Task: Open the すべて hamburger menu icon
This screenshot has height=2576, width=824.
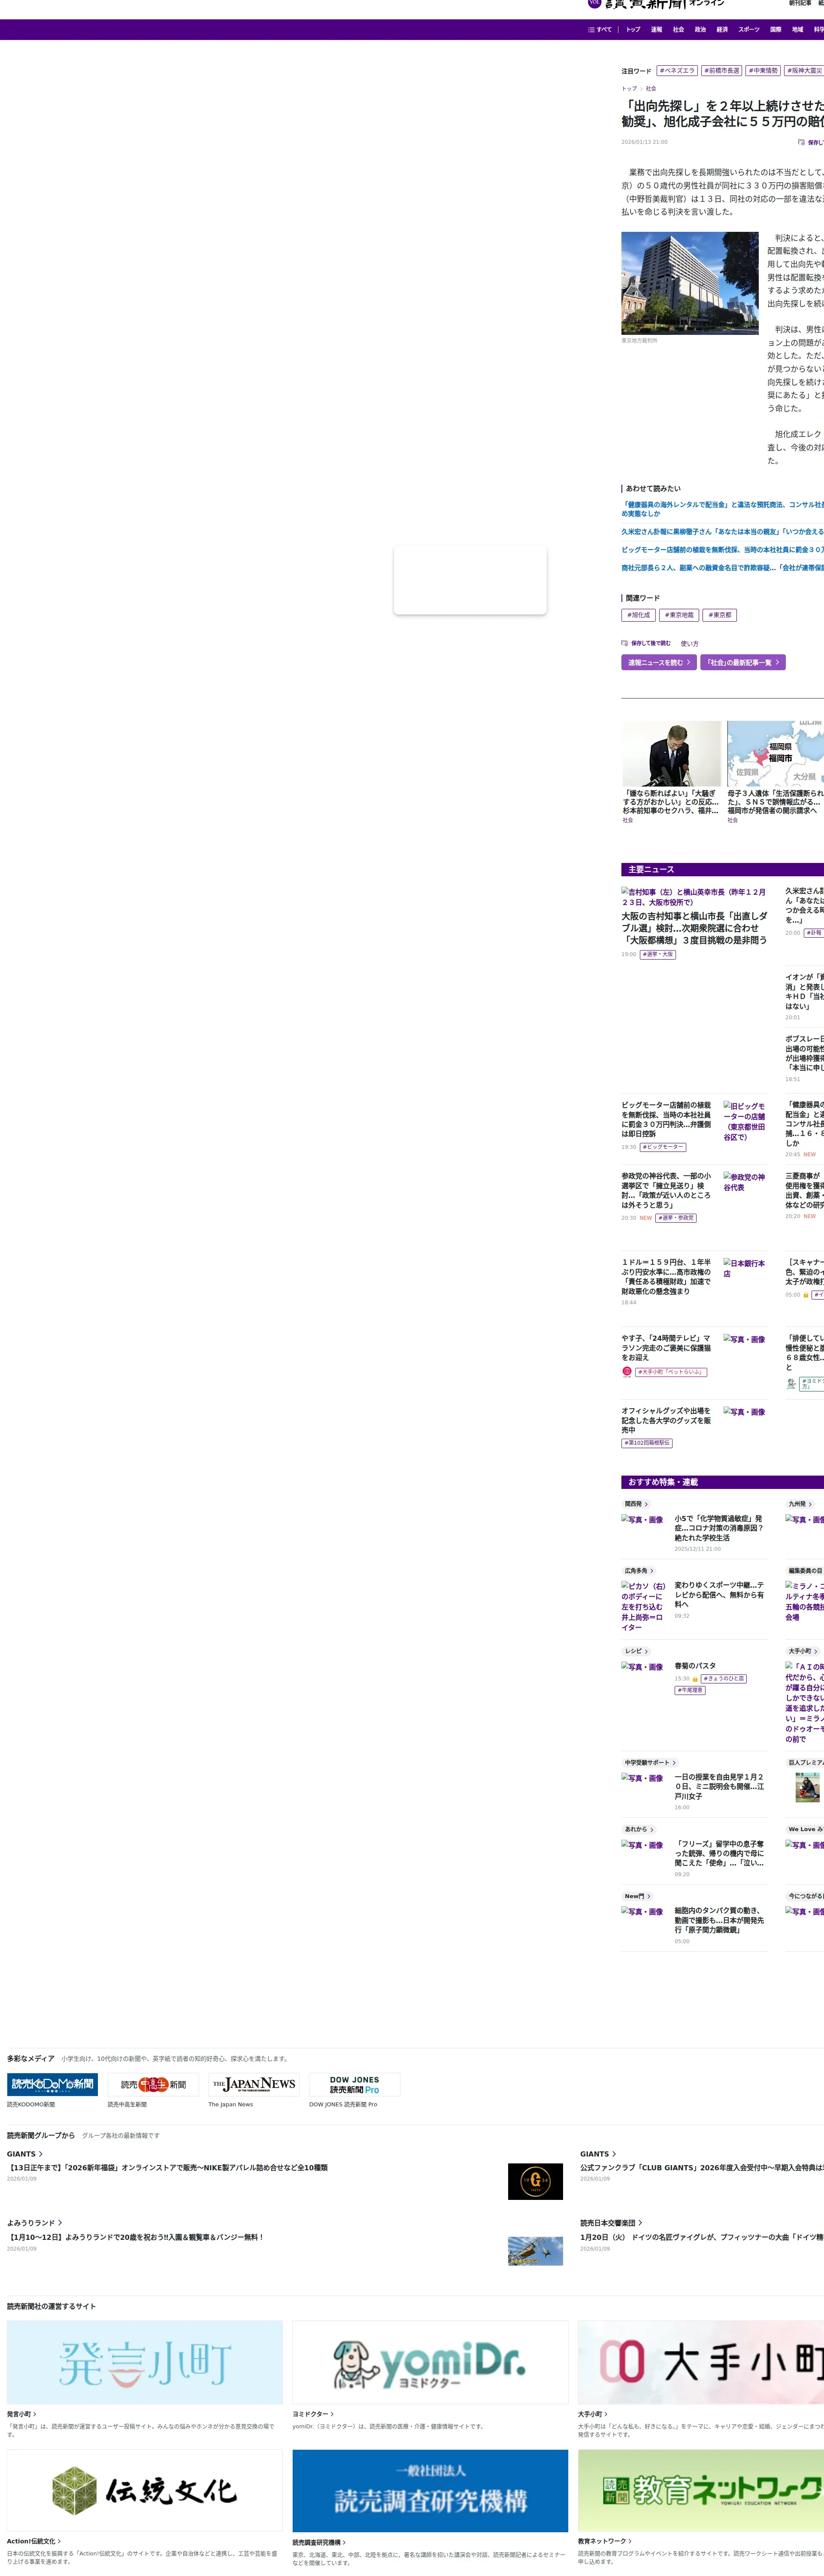Action: click(591, 30)
